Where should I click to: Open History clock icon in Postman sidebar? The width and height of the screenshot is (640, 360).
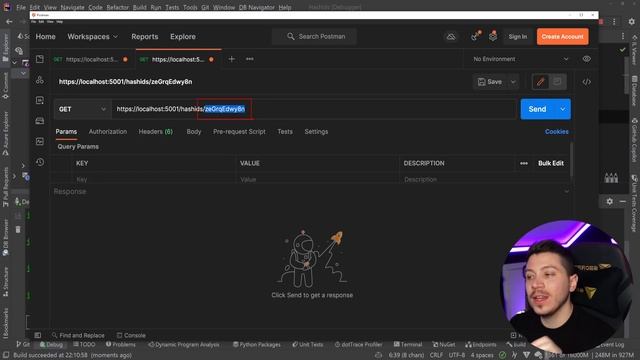pyautogui.click(x=40, y=162)
